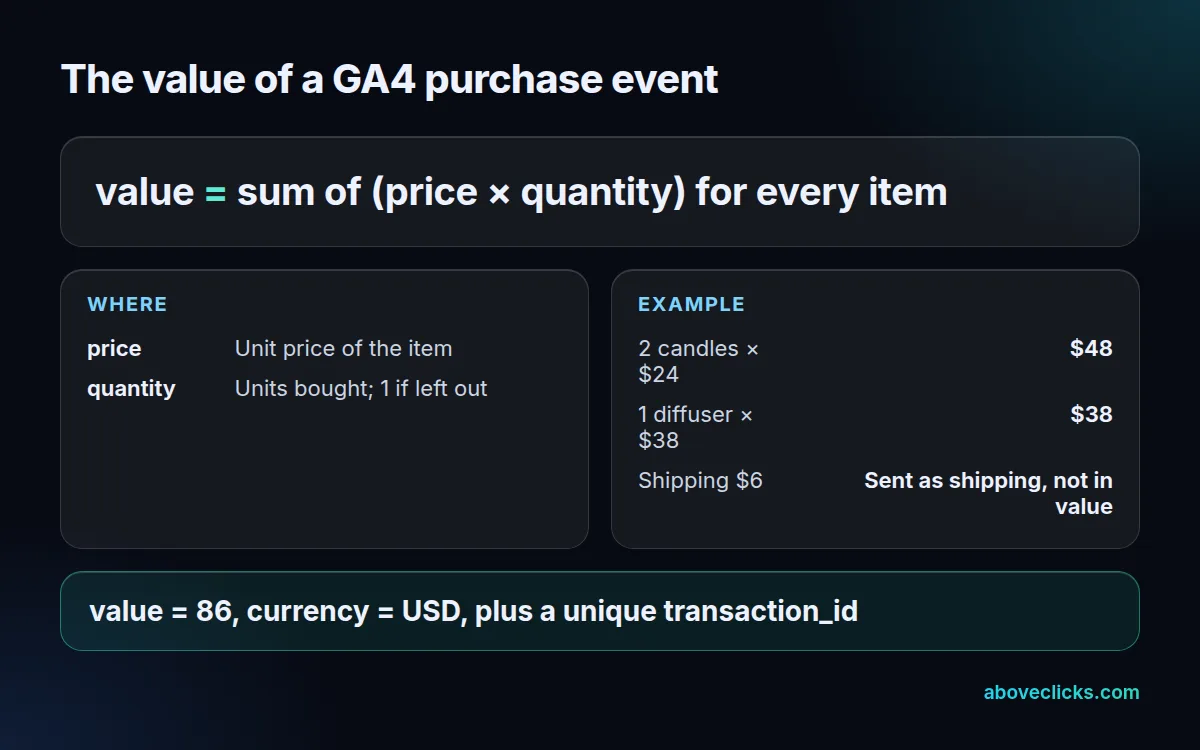This screenshot has height=750, width=1200.
Task: Click 'for every item' in the formula
Action: 821,192
